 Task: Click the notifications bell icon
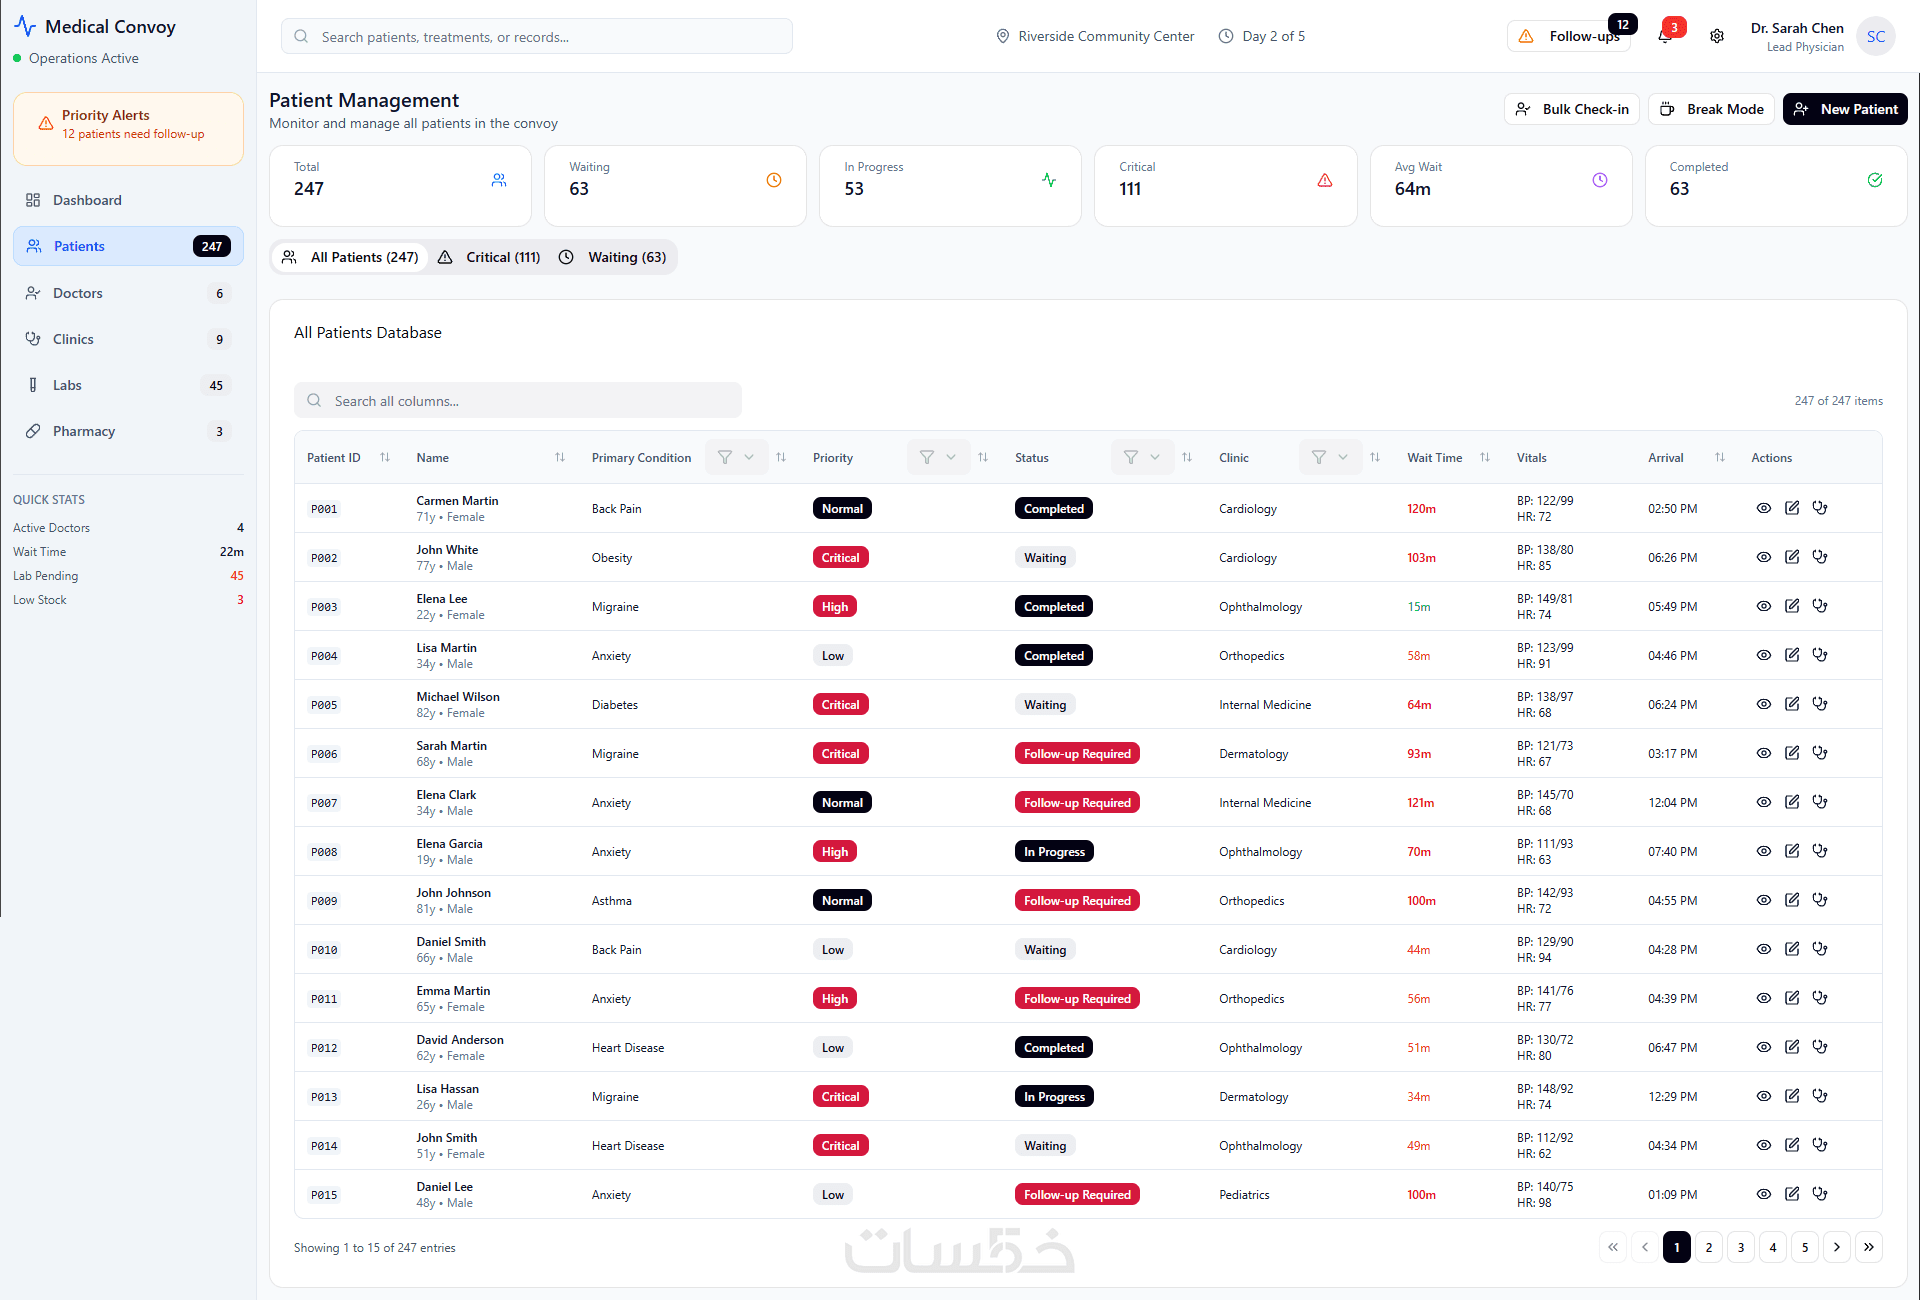click(x=1665, y=36)
